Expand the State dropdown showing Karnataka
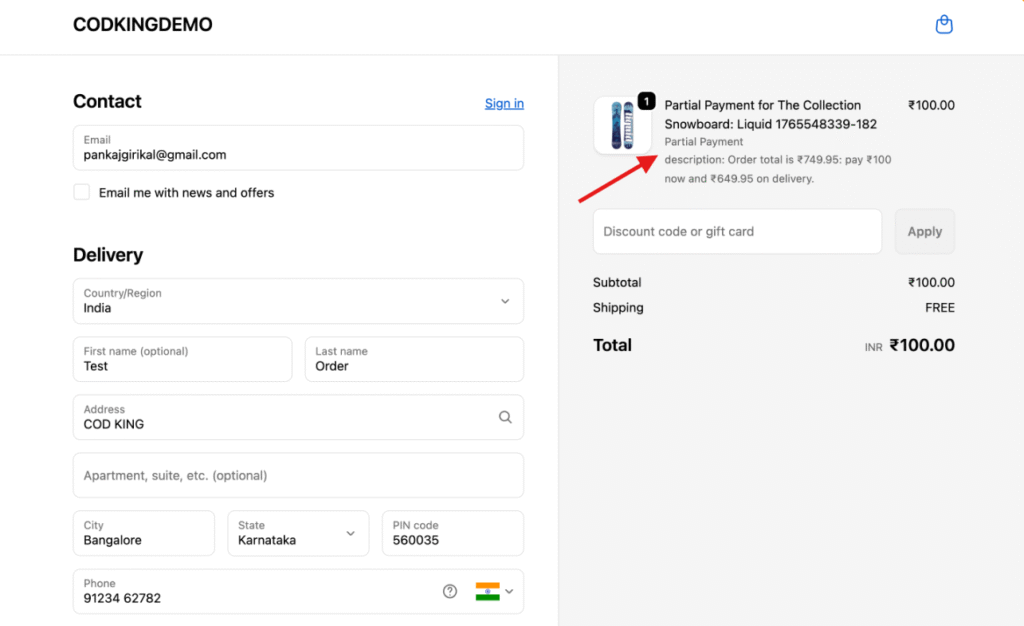Viewport: 1024px width, 626px height. [298, 533]
